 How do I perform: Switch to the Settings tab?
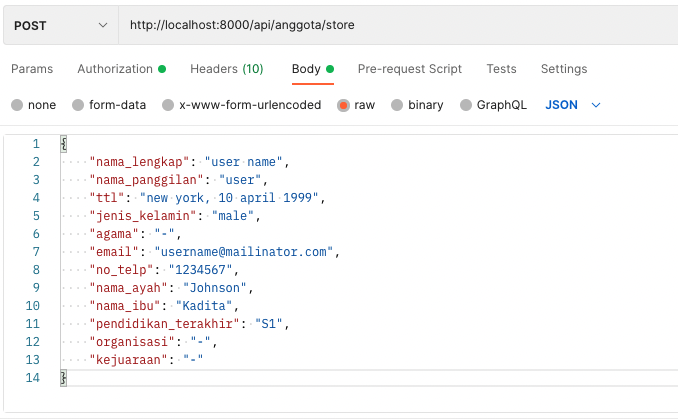(x=564, y=69)
